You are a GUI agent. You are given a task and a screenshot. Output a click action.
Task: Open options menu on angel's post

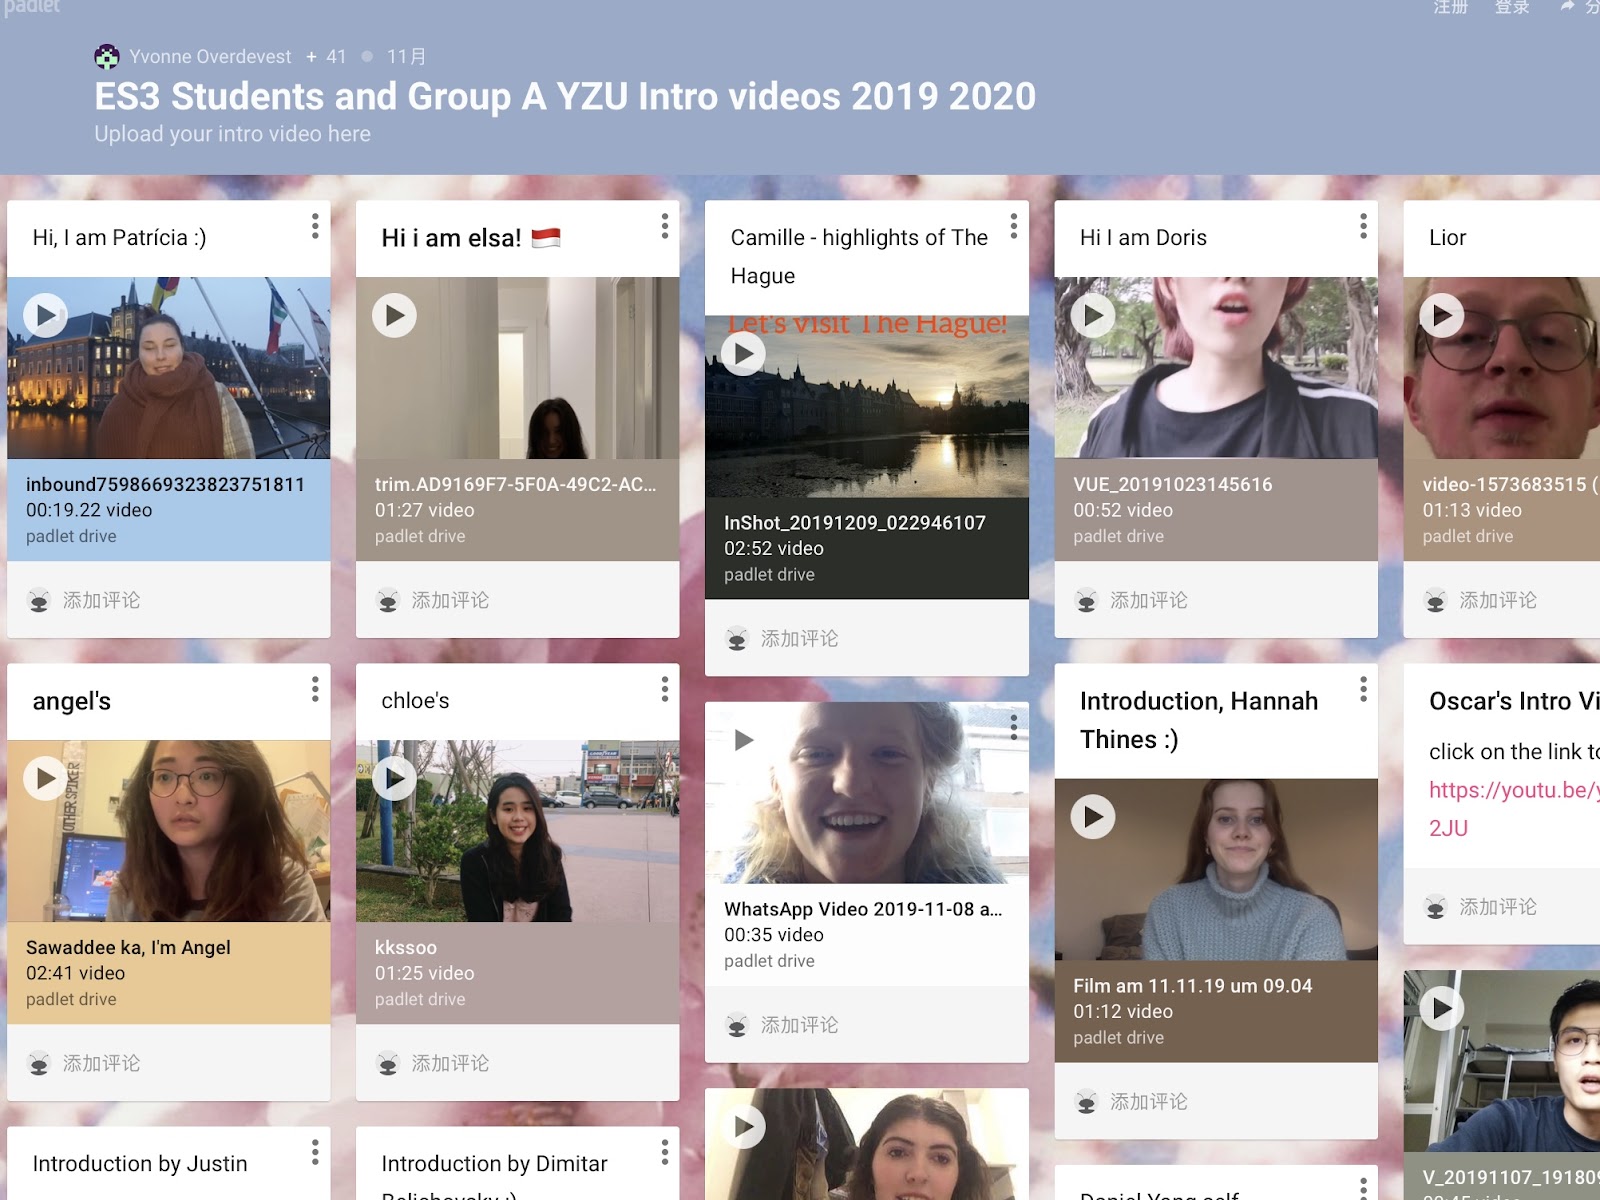tap(315, 689)
